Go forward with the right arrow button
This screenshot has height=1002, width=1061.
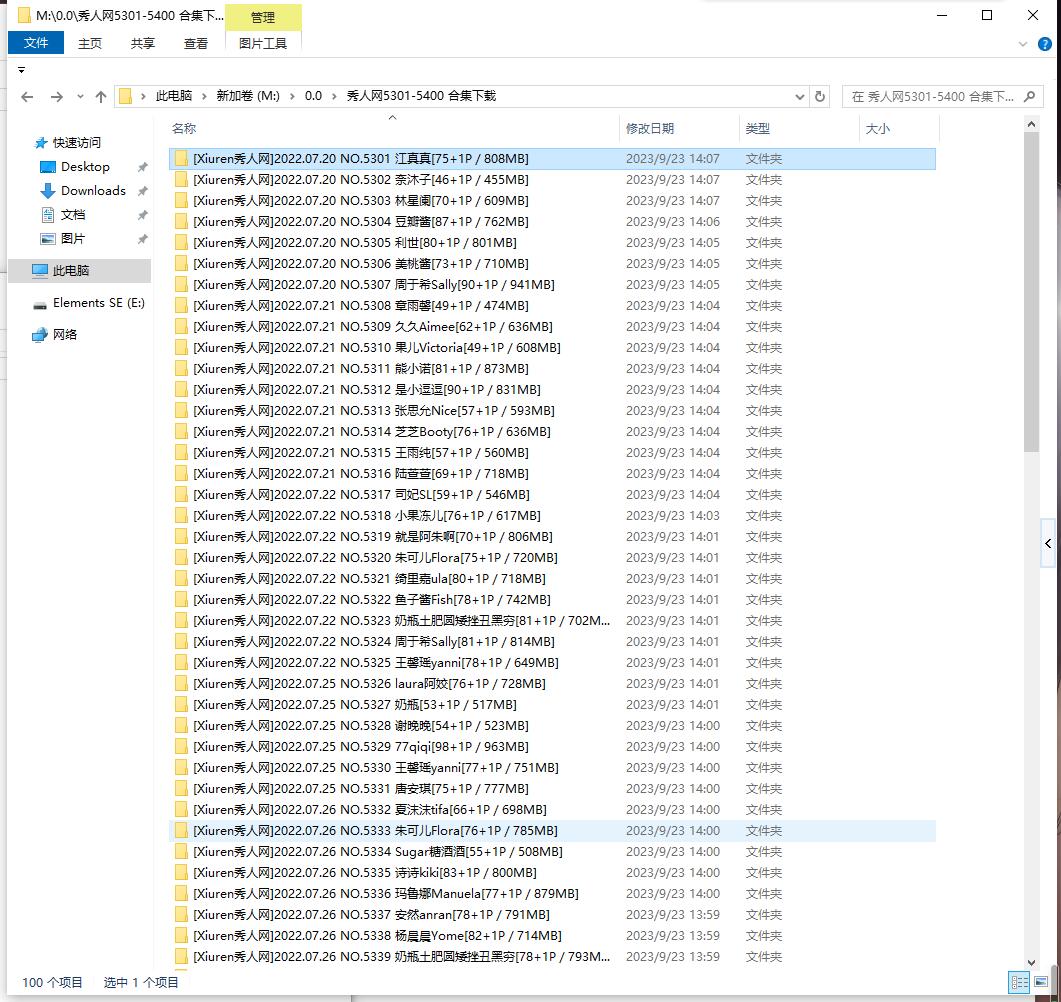coord(57,97)
